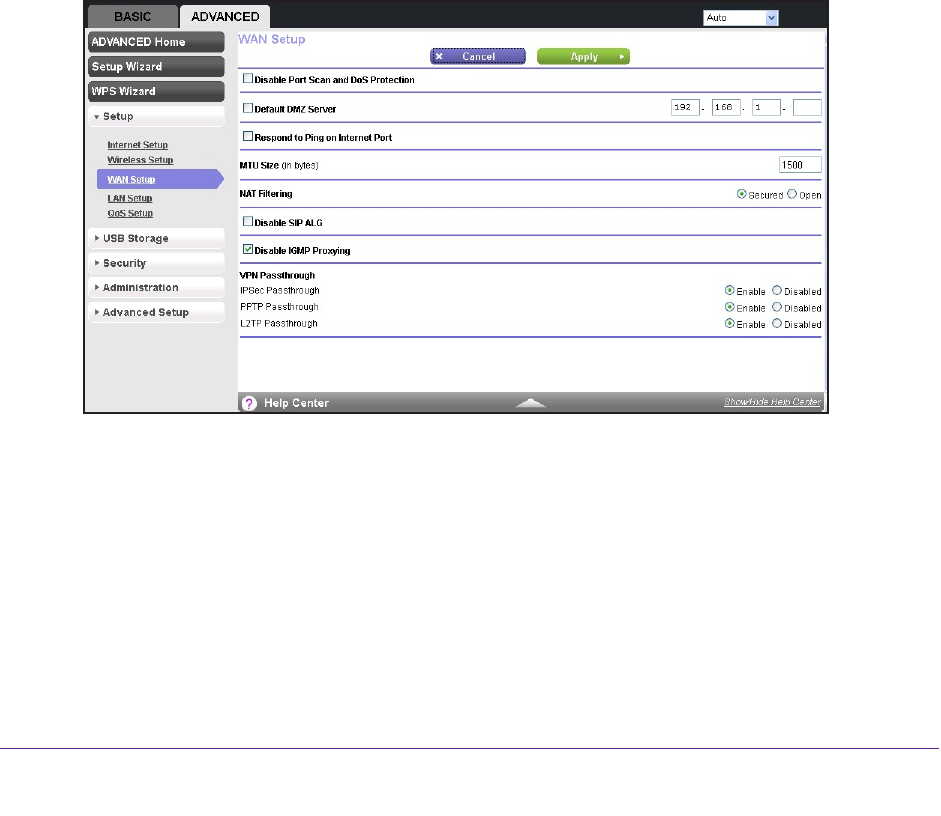Screen dimensions: 941x816
Task: Click the WAN Setup page heading
Action: 272,39
